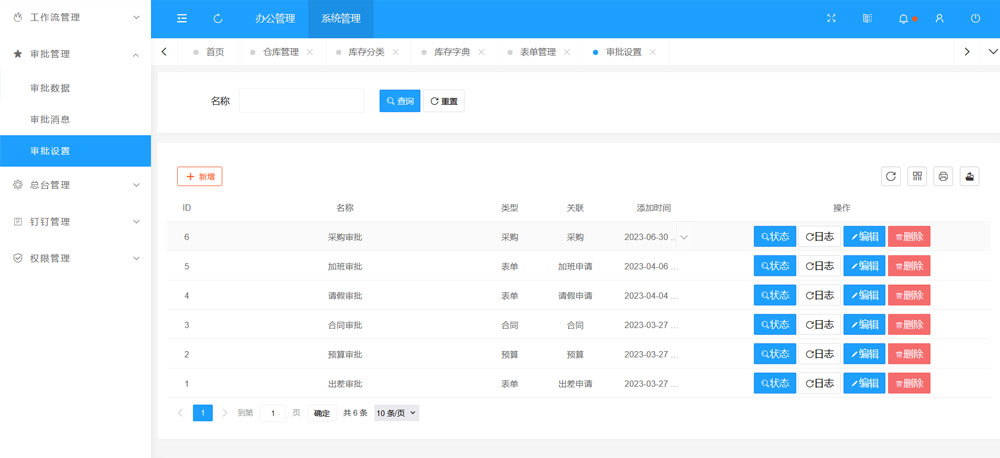Close the 表单管理 tab
The image size is (1000, 458).
pos(566,52)
